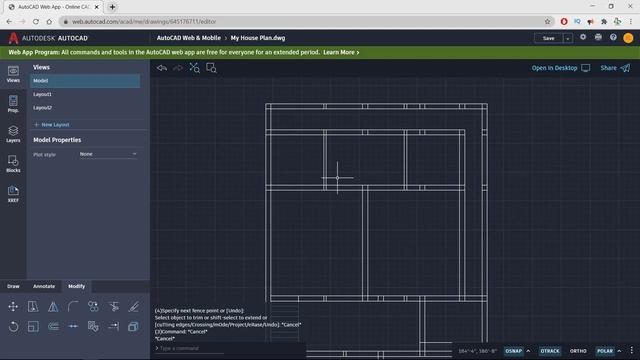Click the Autodesk AutoCAD logo
This screenshot has width=640, height=360.
[48, 38]
